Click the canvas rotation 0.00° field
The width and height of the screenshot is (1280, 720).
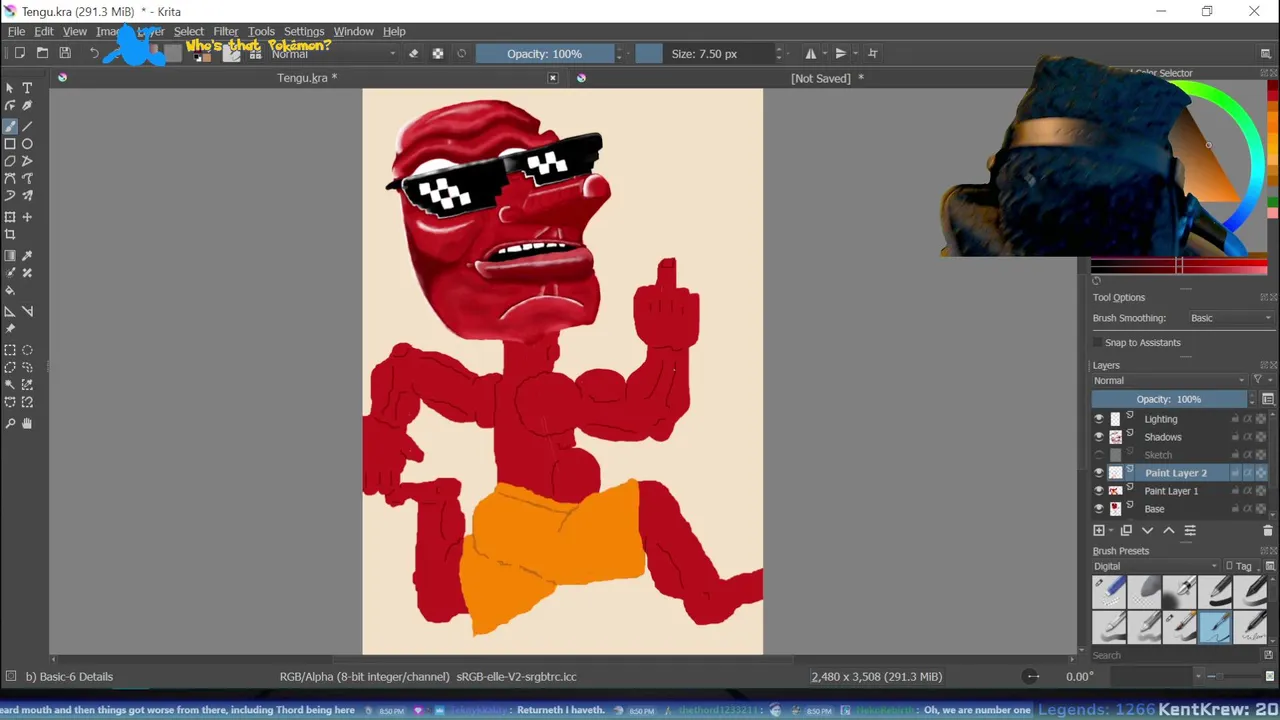(x=1079, y=676)
